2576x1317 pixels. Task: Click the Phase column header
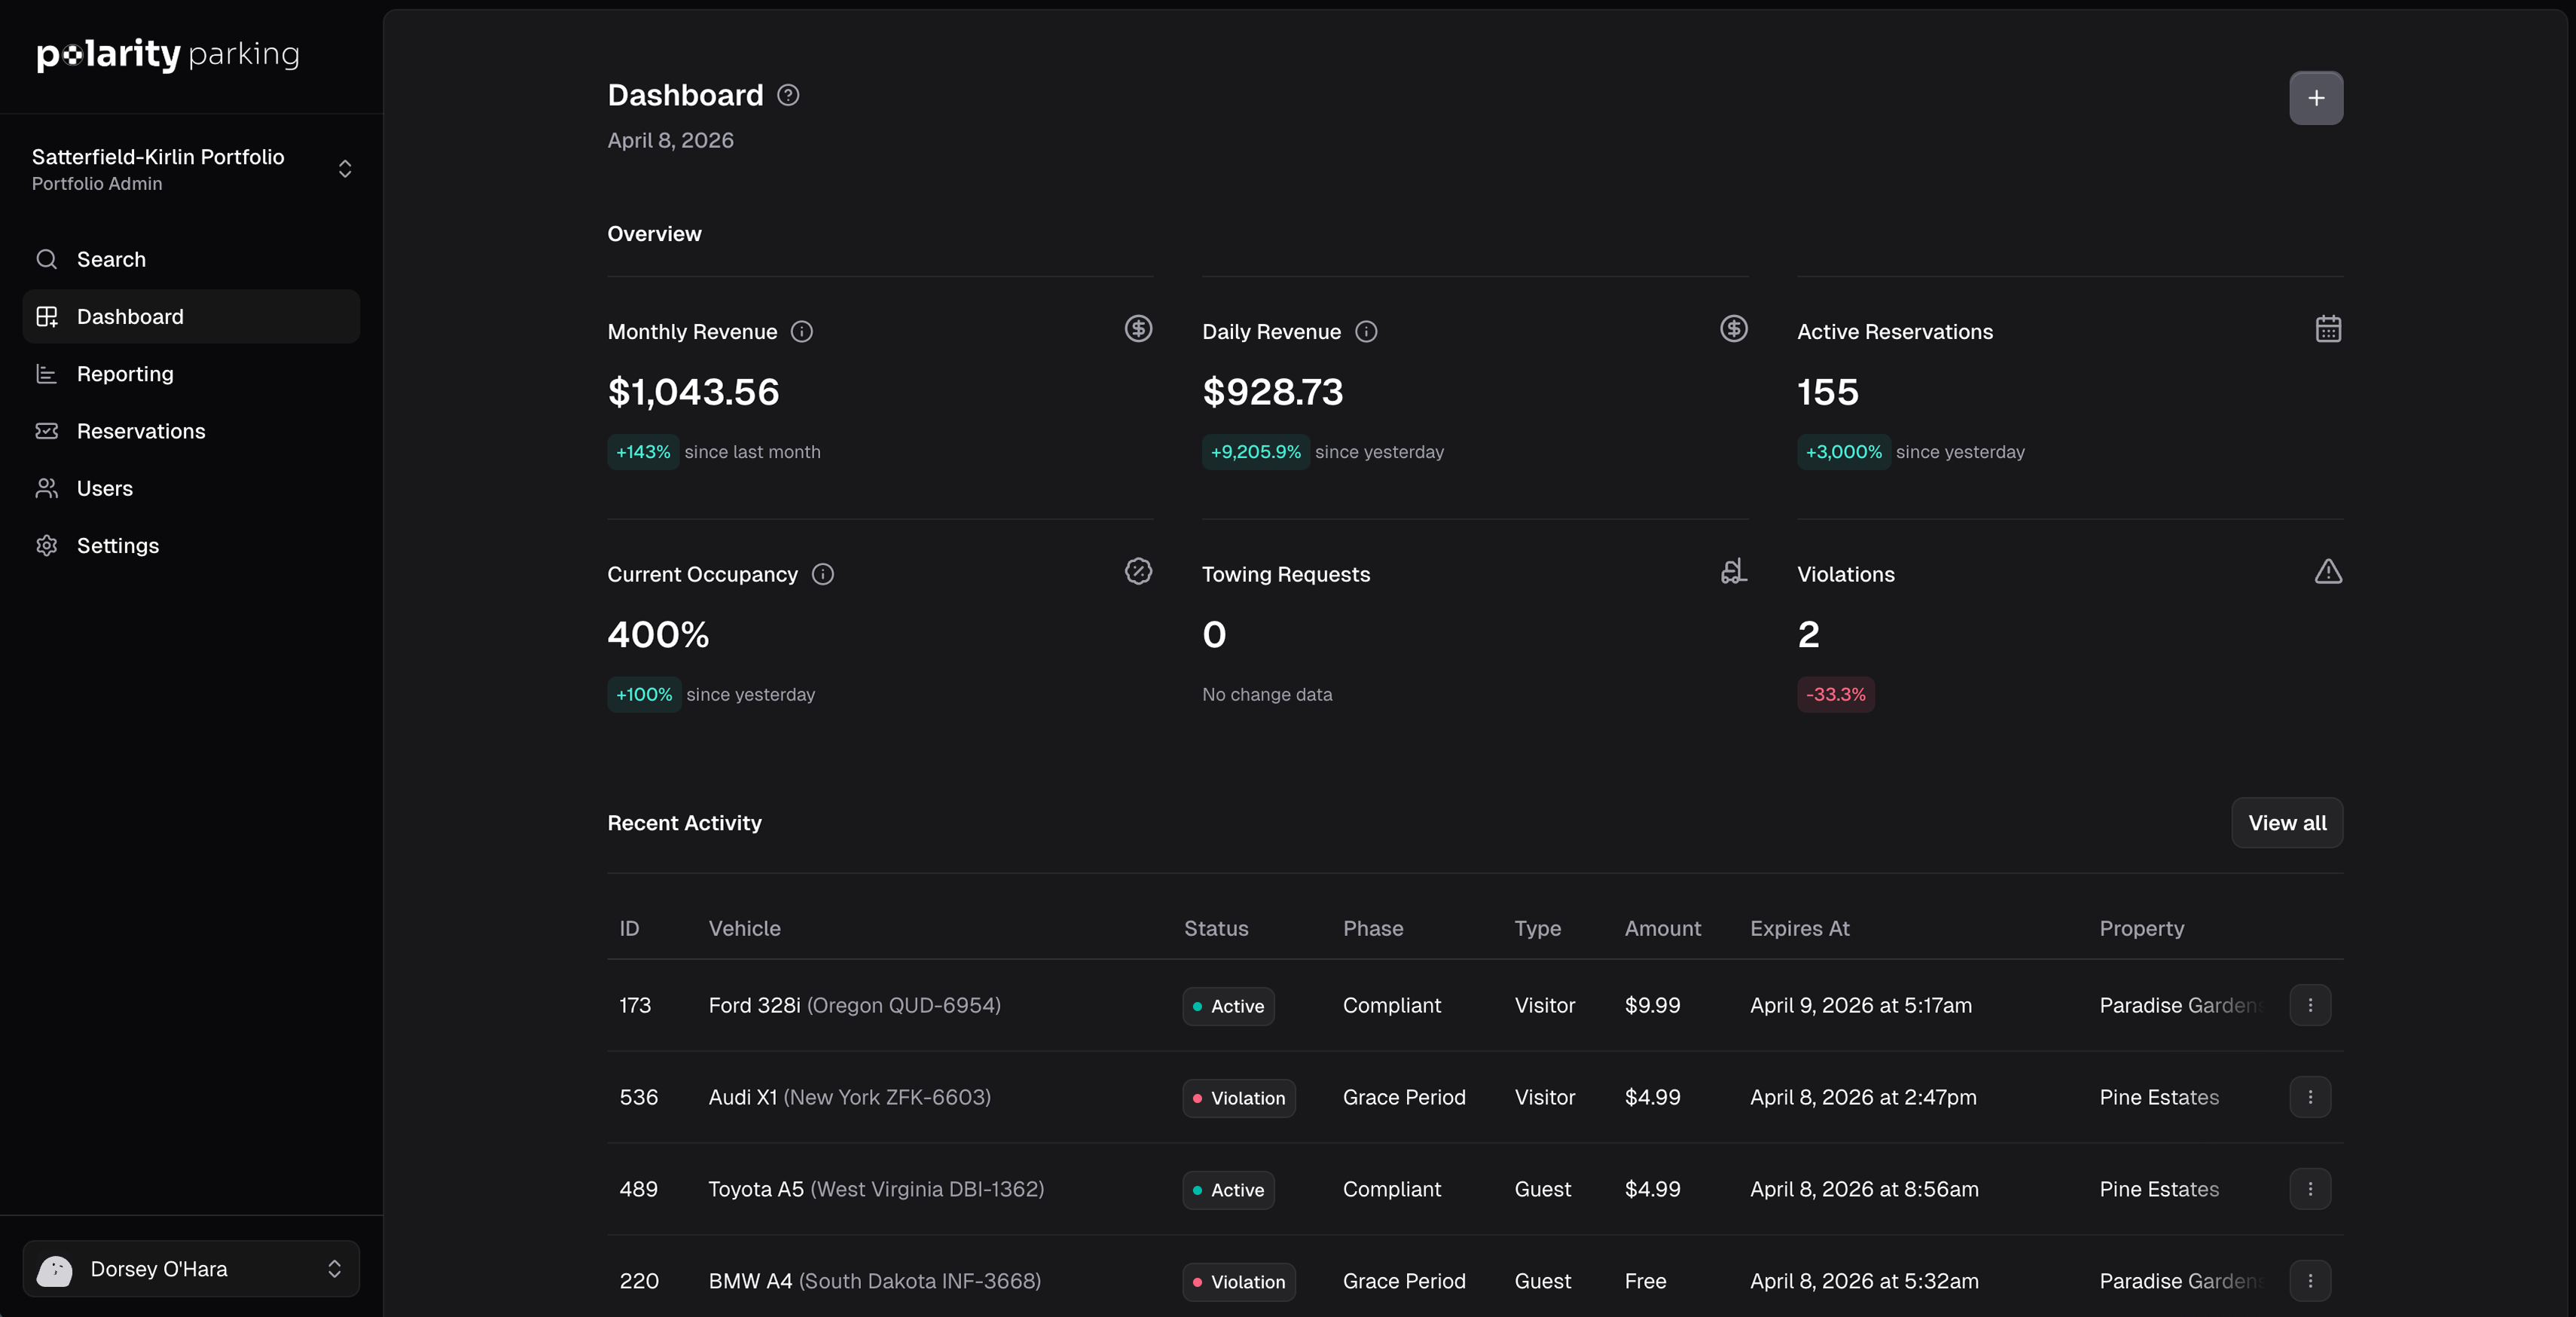[x=1372, y=928]
